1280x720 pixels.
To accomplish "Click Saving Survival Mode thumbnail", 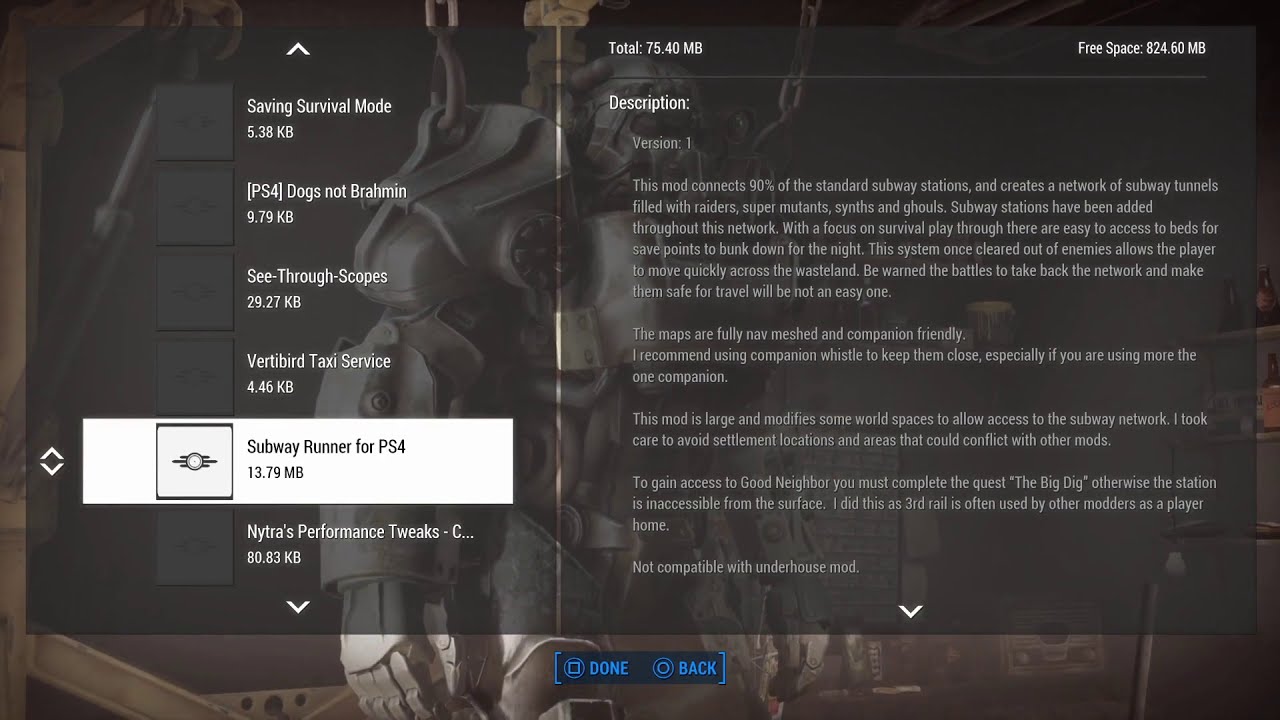I will 195,121.
